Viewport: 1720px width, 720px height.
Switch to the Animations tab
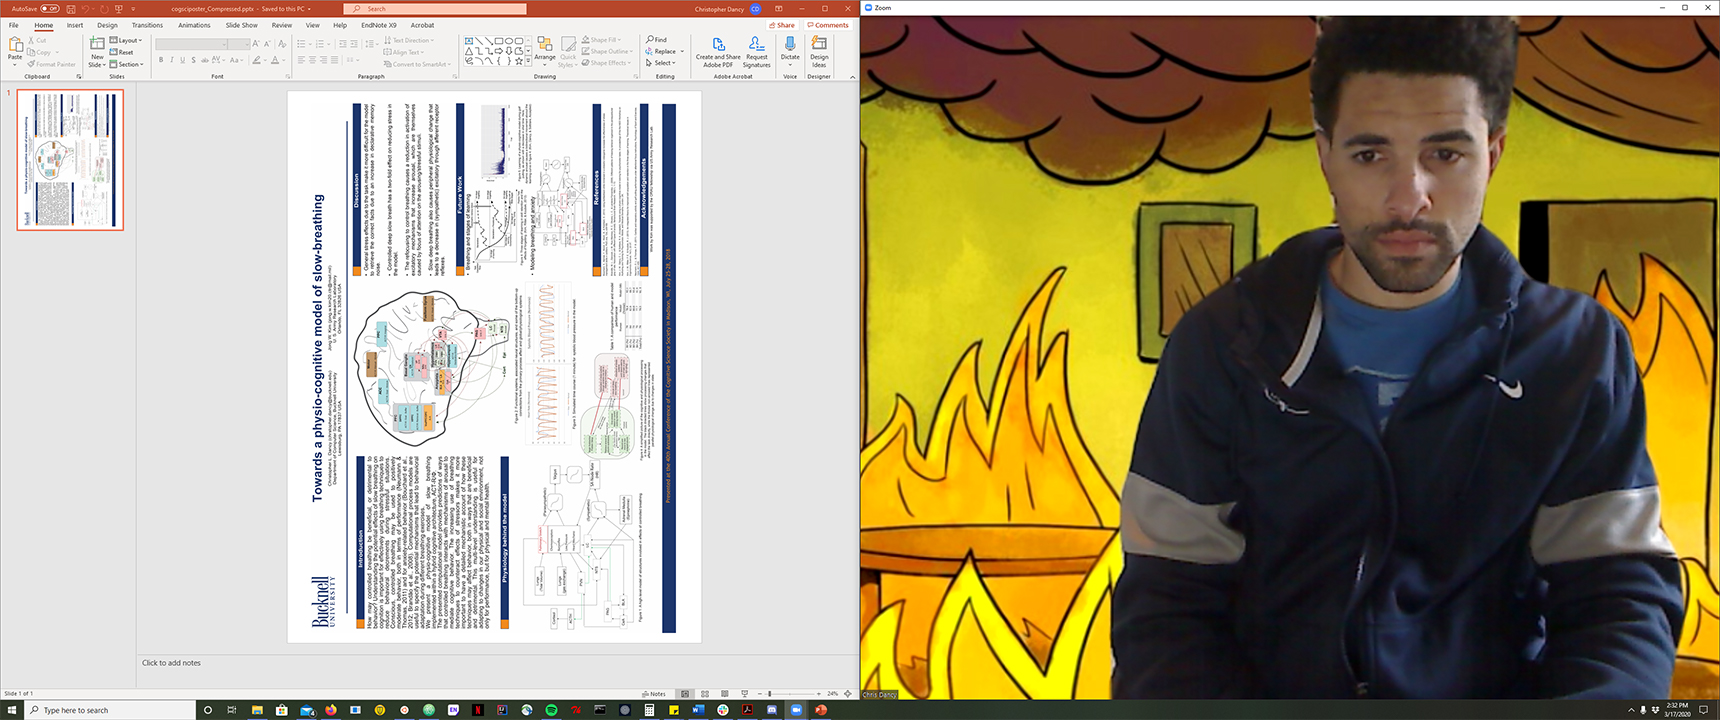click(x=194, y=25)
